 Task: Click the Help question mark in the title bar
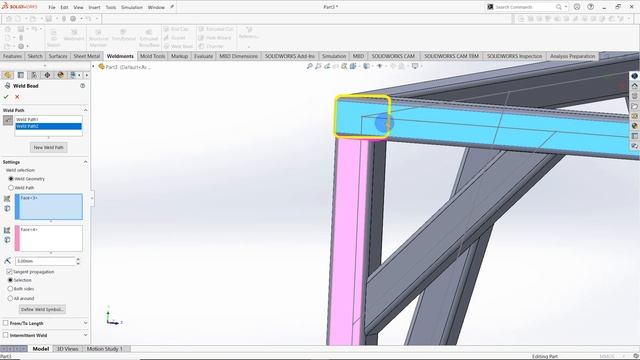[x=590, y=7]
